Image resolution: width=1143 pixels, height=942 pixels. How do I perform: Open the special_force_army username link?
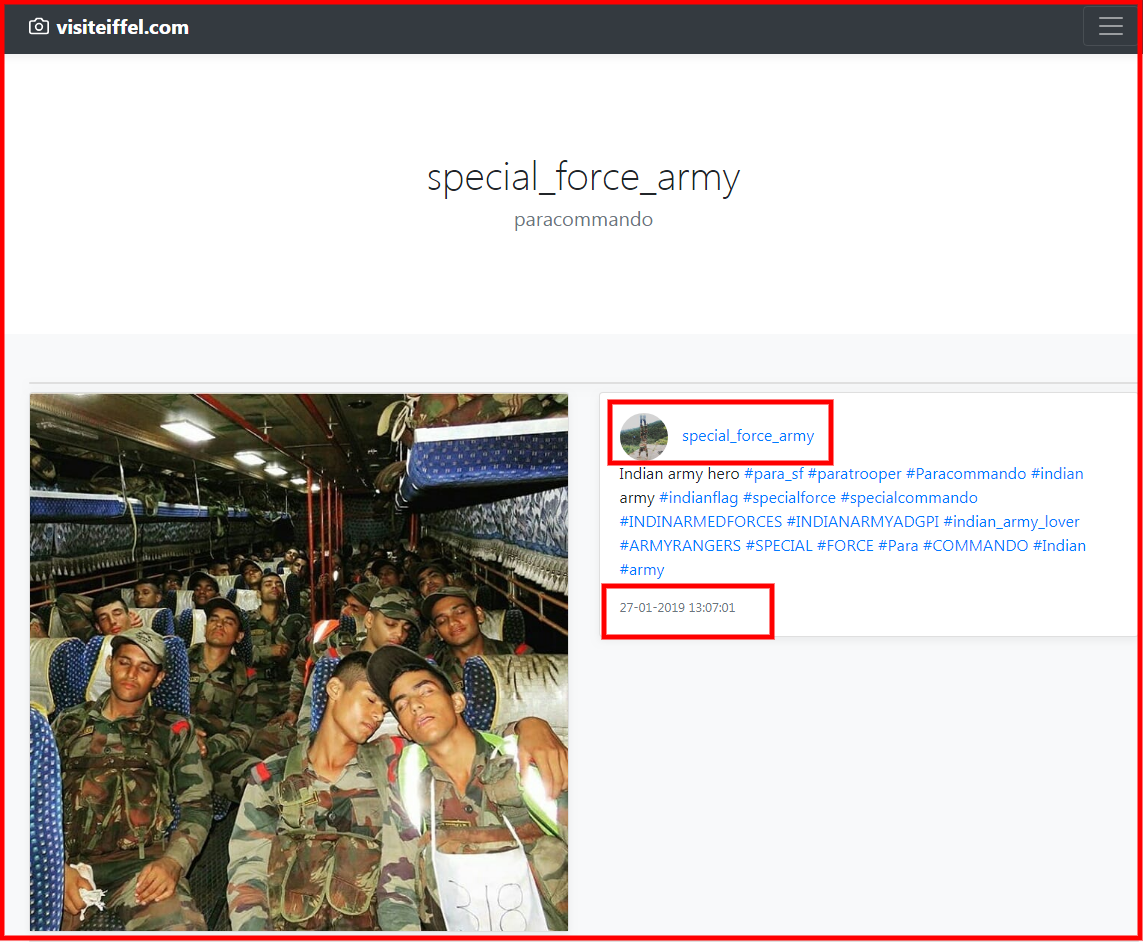[x=748, y=436]
